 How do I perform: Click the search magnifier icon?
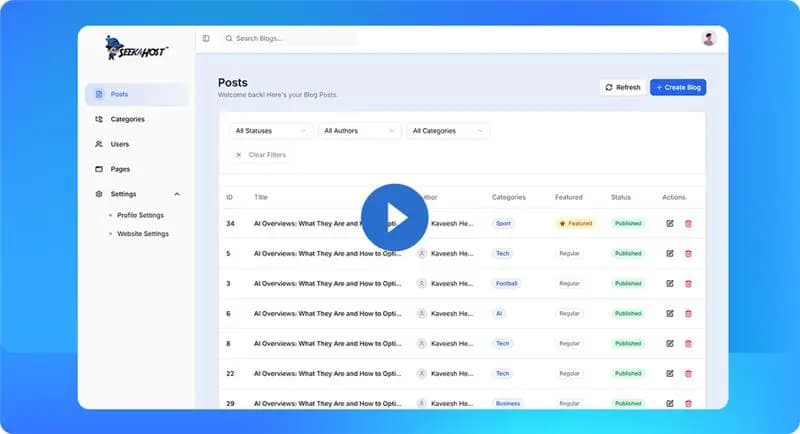[x=229, y=38]
